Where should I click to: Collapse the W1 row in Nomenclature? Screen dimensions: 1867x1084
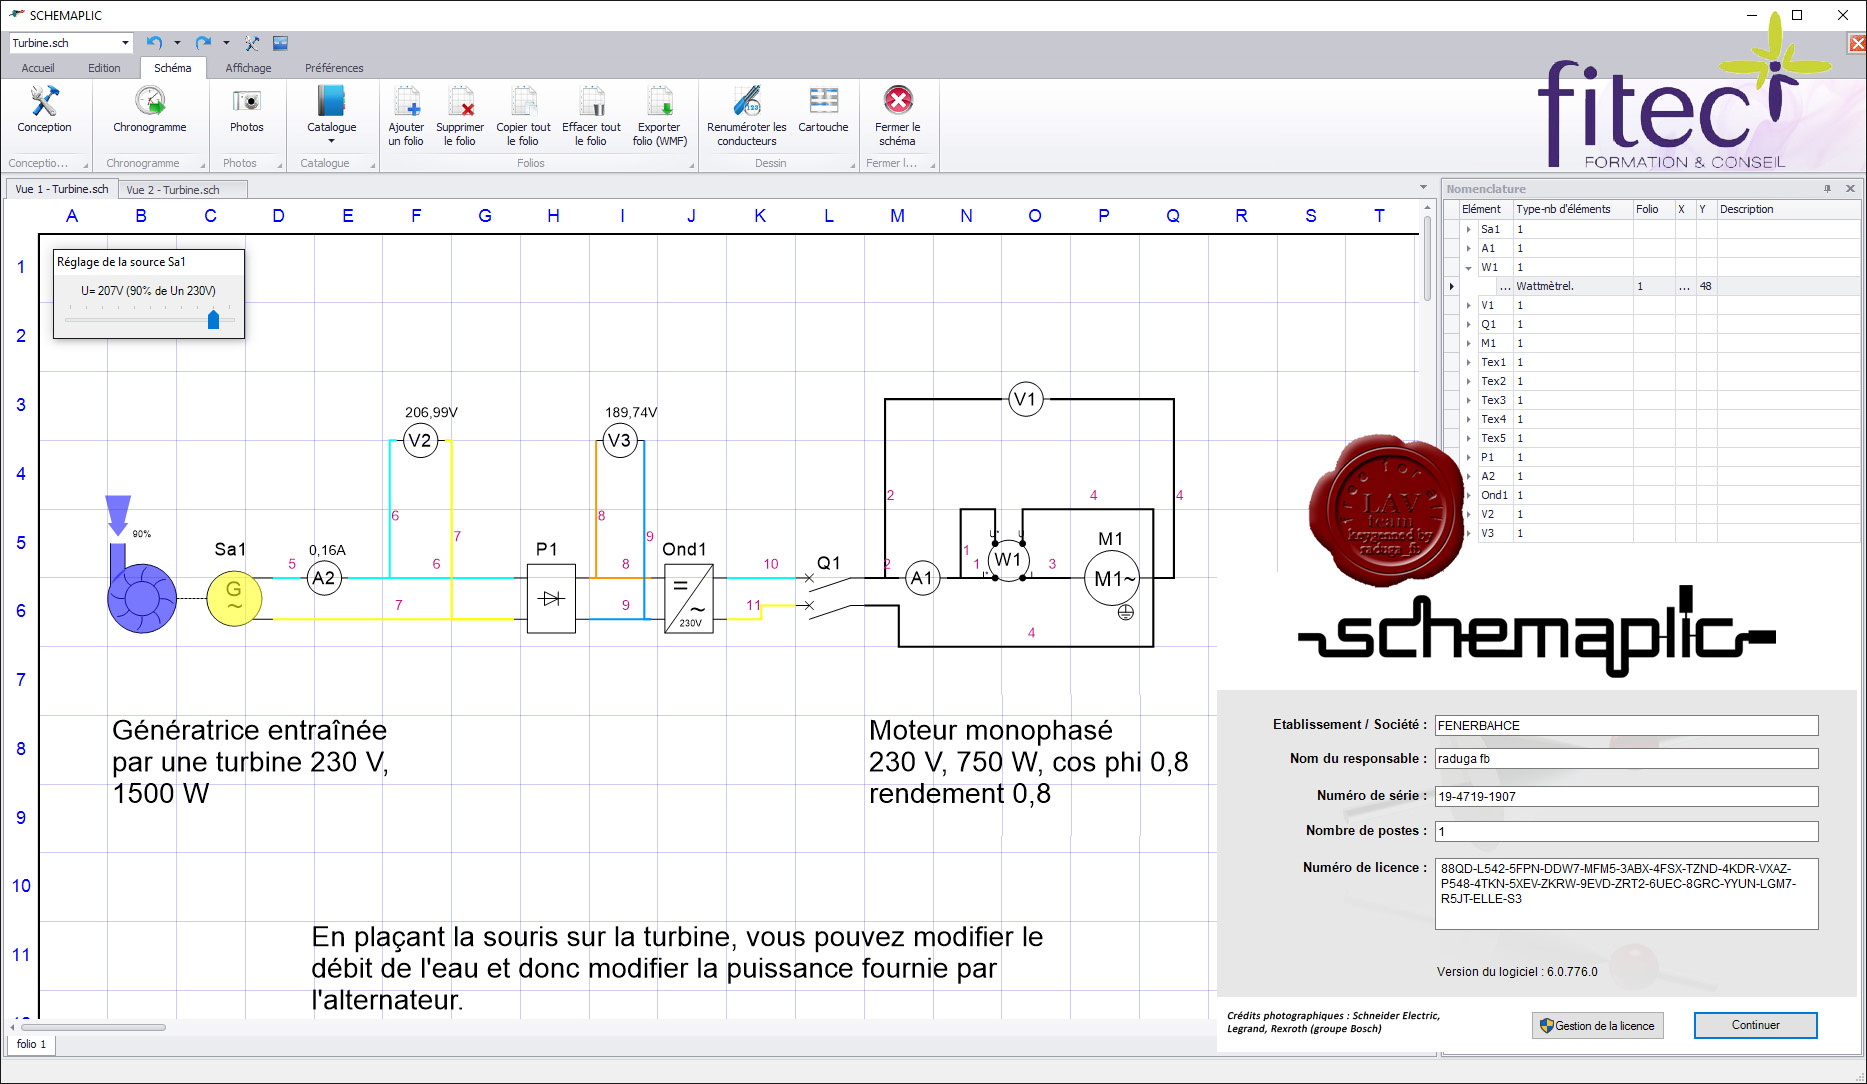pyautogui.click(x=1468, y=267)
